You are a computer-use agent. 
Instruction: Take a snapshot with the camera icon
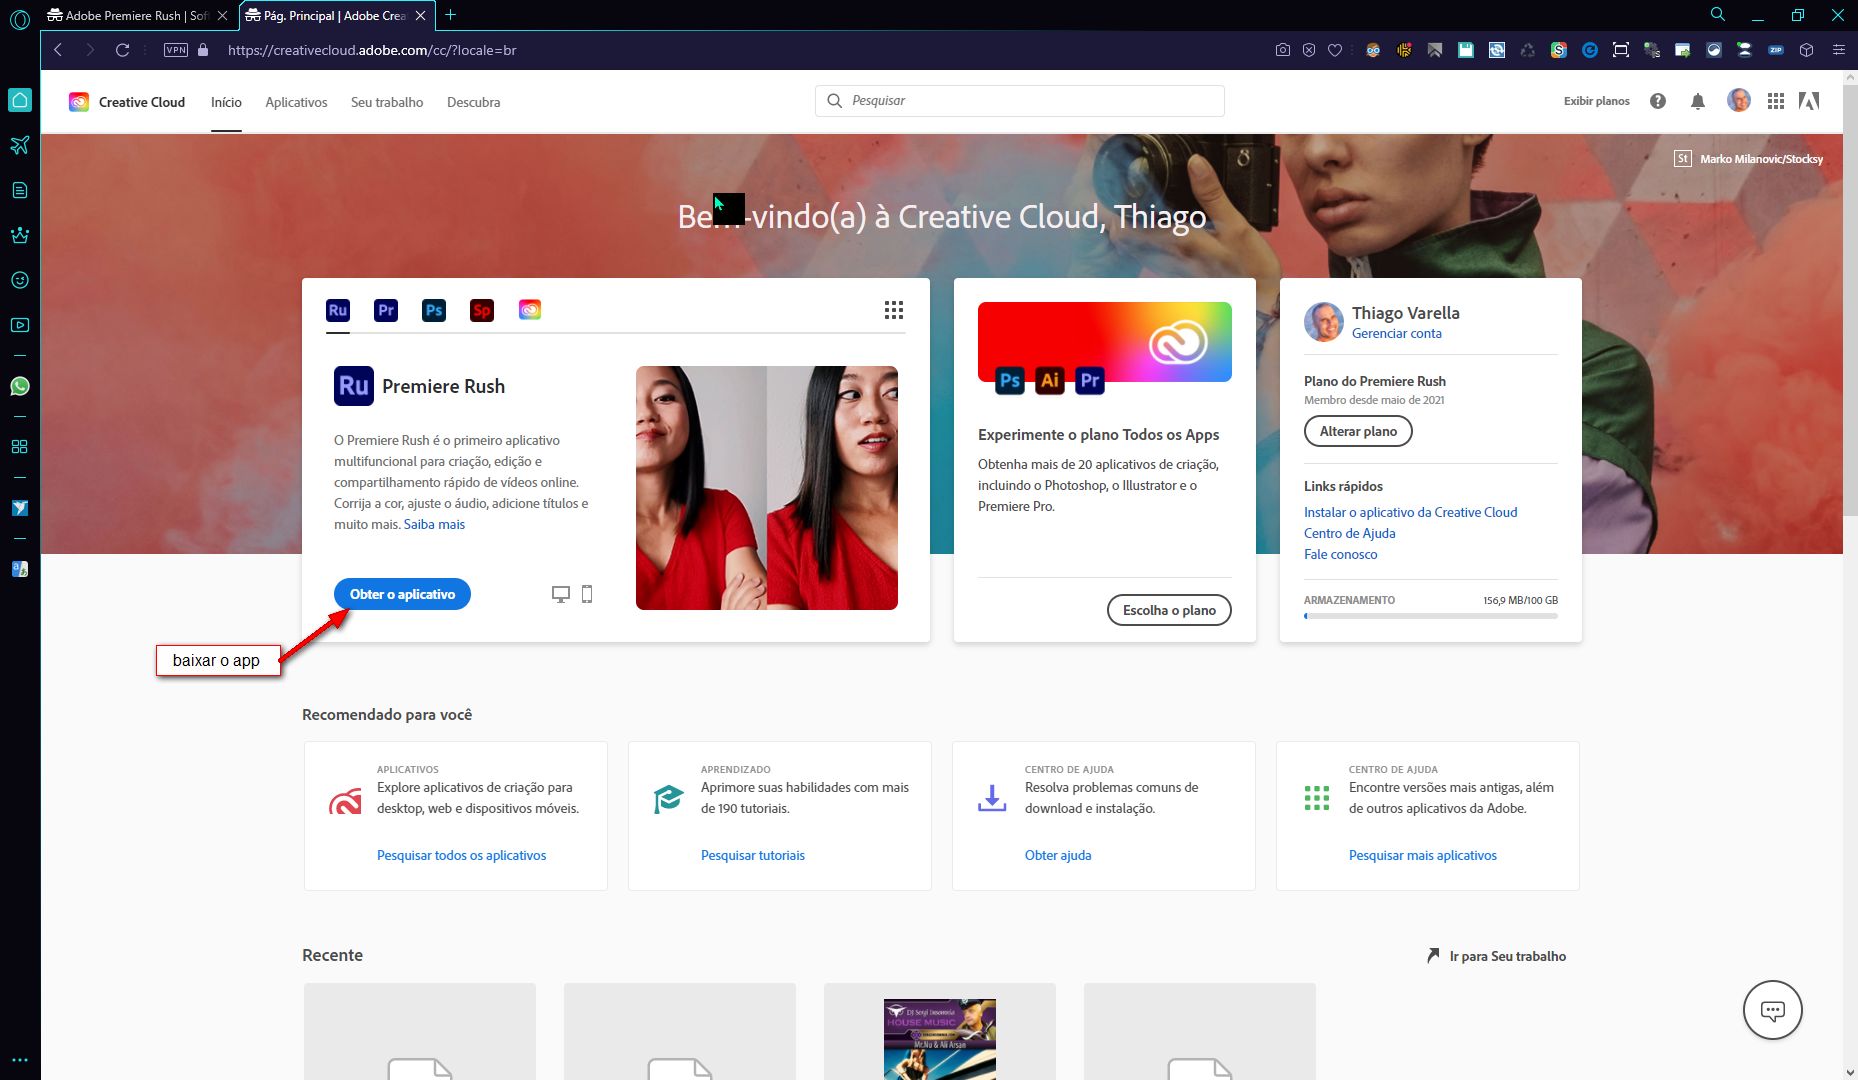1283,50
